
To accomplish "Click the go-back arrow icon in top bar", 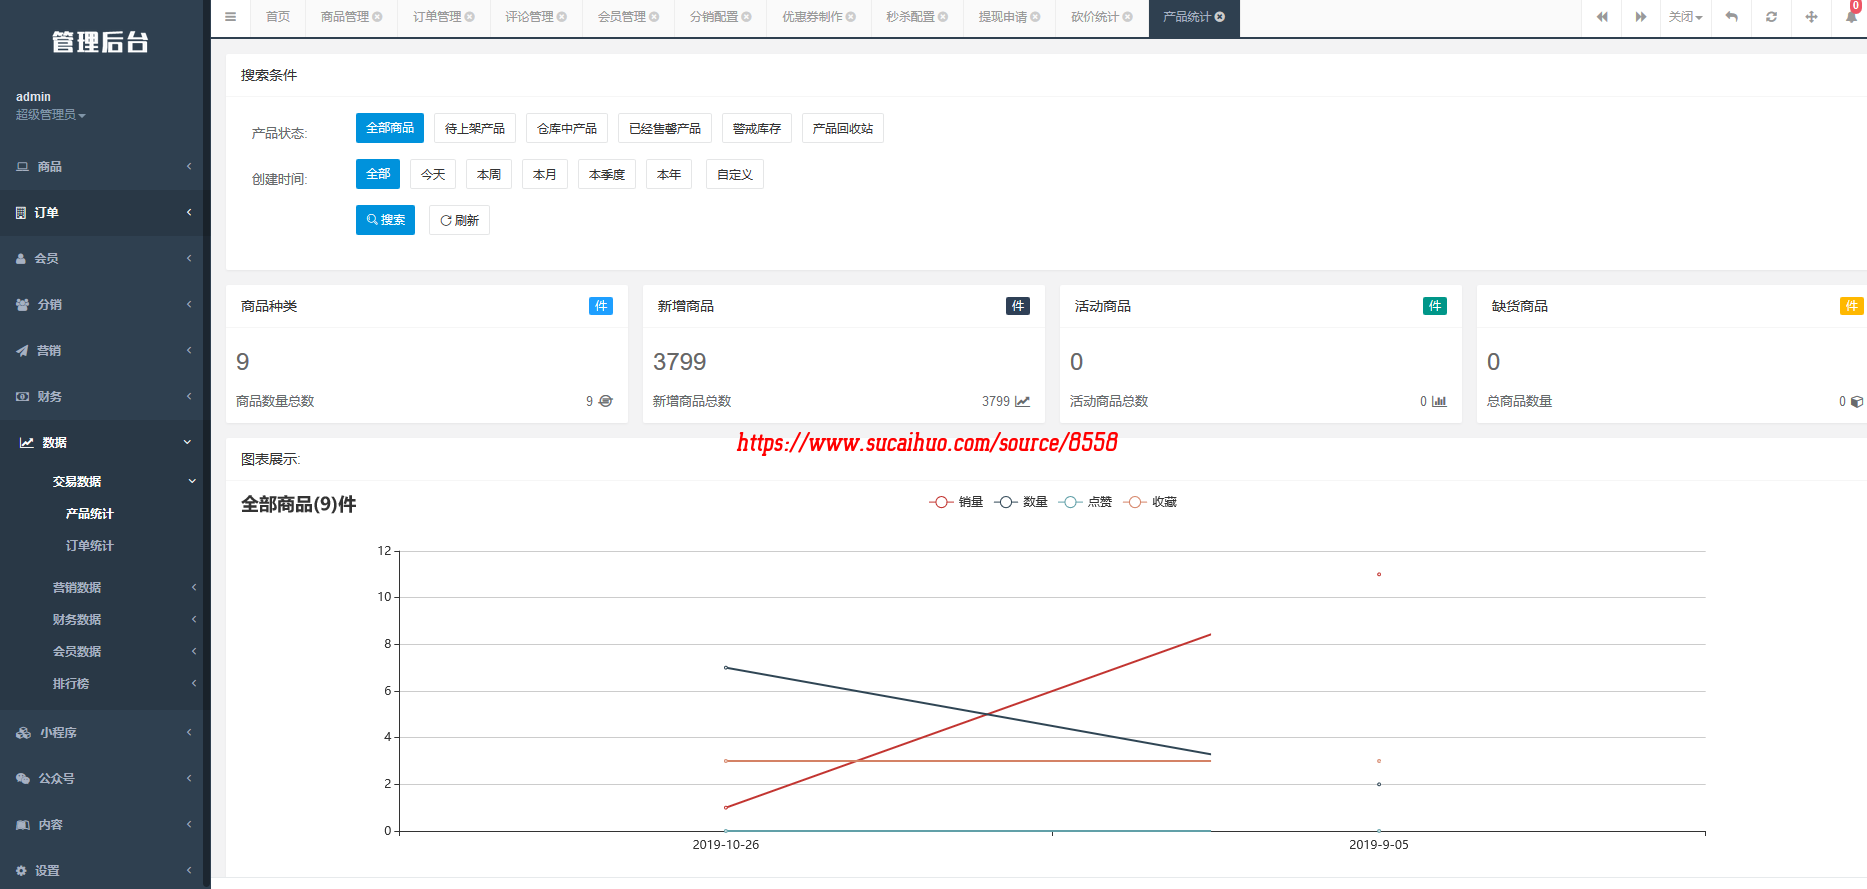I will click(1731, 17).
